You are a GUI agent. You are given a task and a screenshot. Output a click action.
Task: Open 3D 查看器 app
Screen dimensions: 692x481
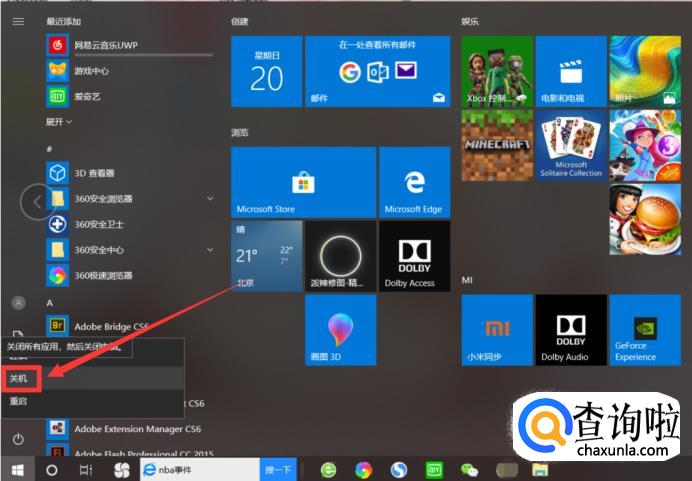130,173
